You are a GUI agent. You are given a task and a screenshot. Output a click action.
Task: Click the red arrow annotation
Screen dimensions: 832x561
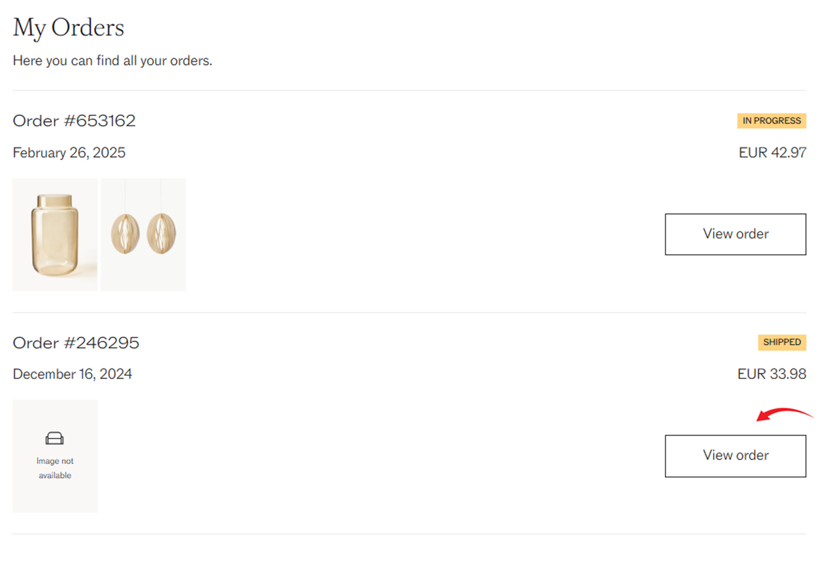click(x=784, y=414)
